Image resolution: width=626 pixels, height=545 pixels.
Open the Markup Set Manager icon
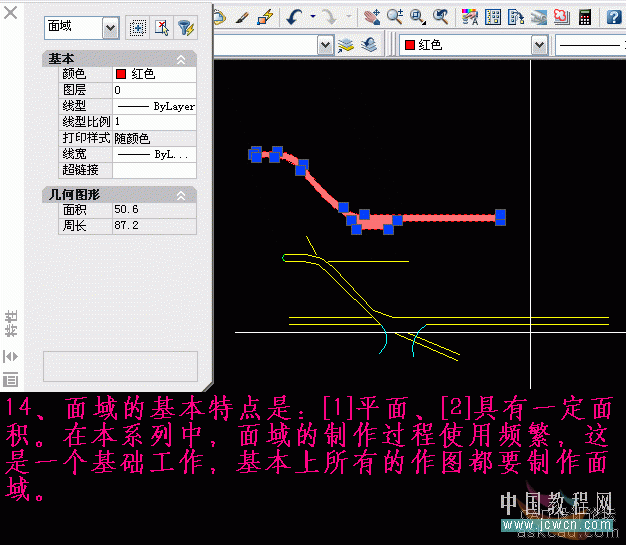pos(561,17)
